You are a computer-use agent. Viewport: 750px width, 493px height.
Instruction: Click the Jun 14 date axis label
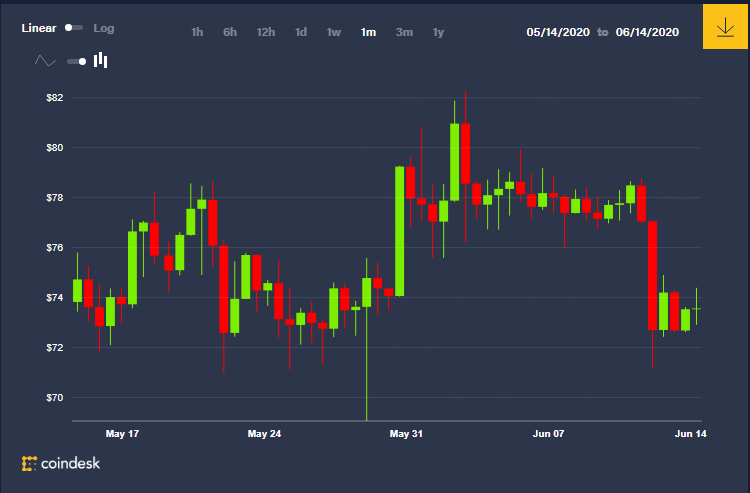(x=691, y=434)
